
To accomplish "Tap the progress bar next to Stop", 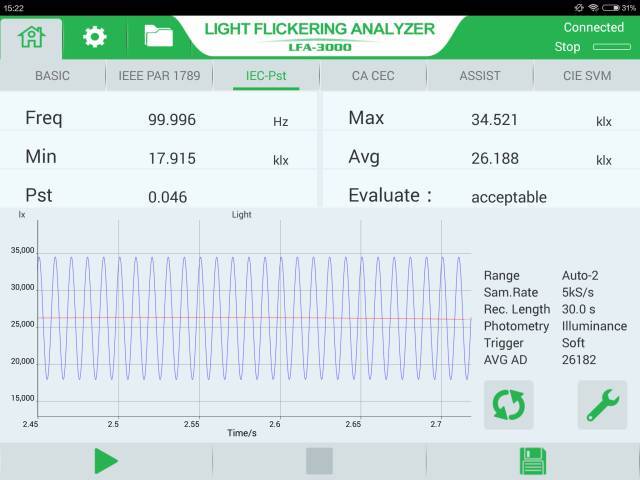I will pos(612,47).
